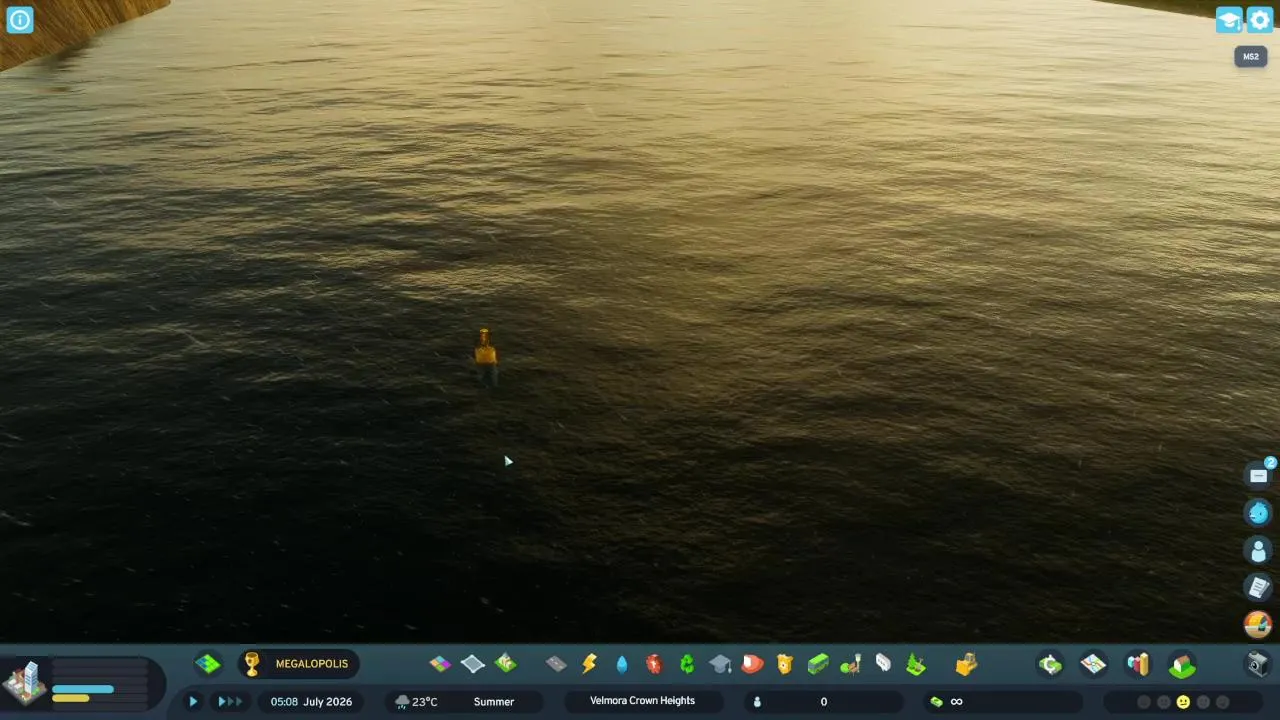Click the MEGALOPOLIS milestone trophy button

(x=298, y=664)
